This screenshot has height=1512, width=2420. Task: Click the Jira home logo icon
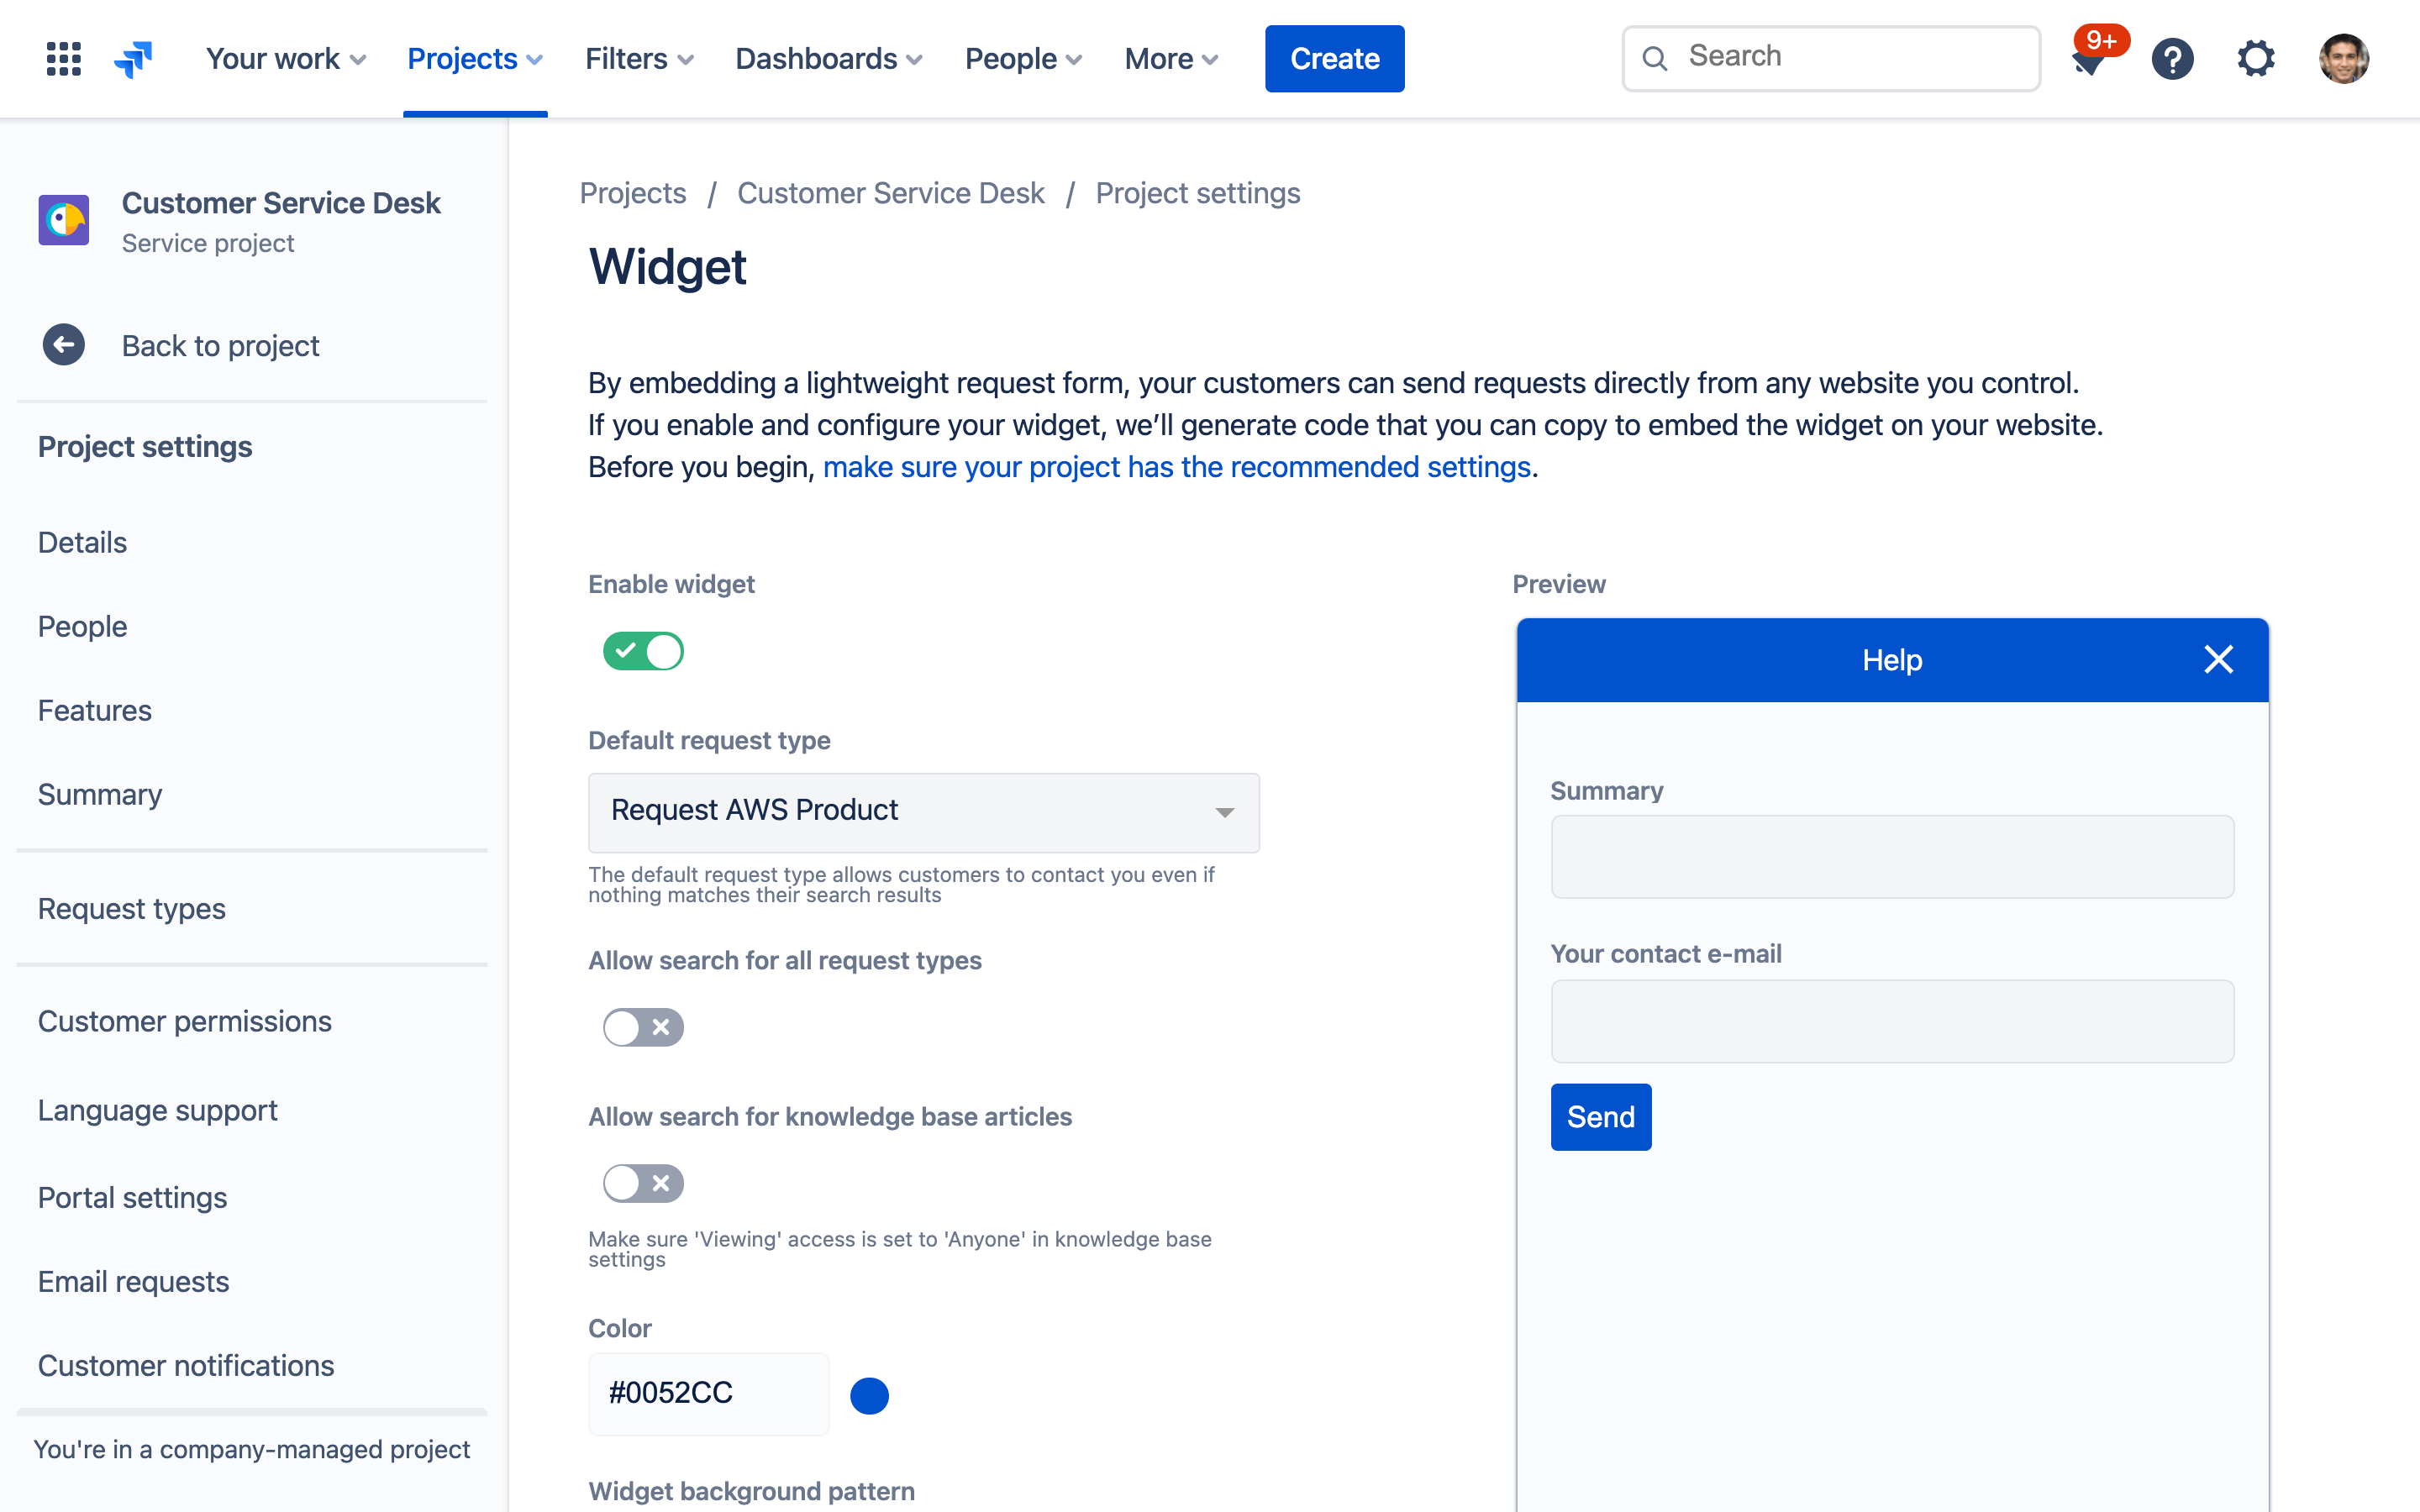(x=136, y=55)
